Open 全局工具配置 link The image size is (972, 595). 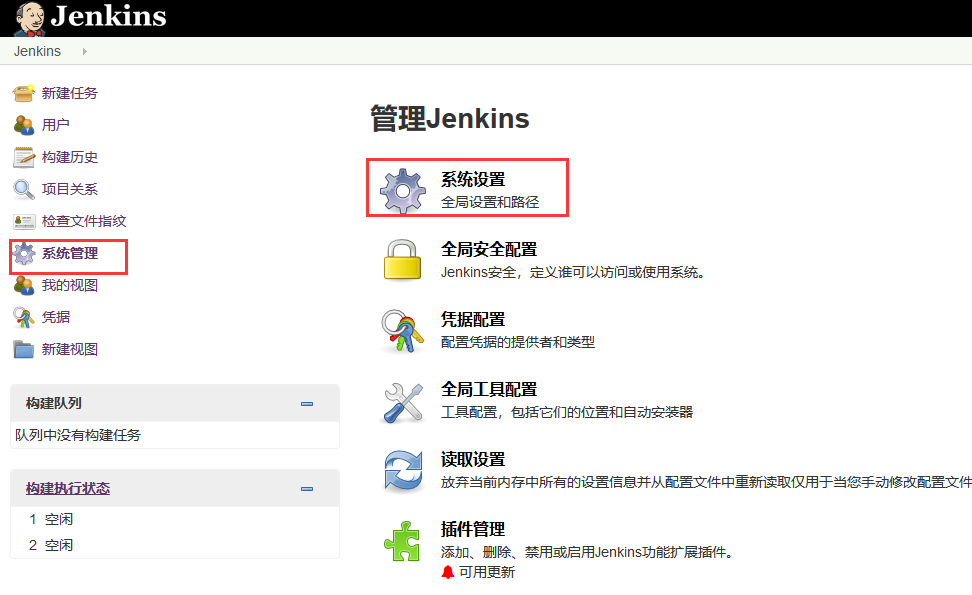pyautogui.click(x=489, y=390)
